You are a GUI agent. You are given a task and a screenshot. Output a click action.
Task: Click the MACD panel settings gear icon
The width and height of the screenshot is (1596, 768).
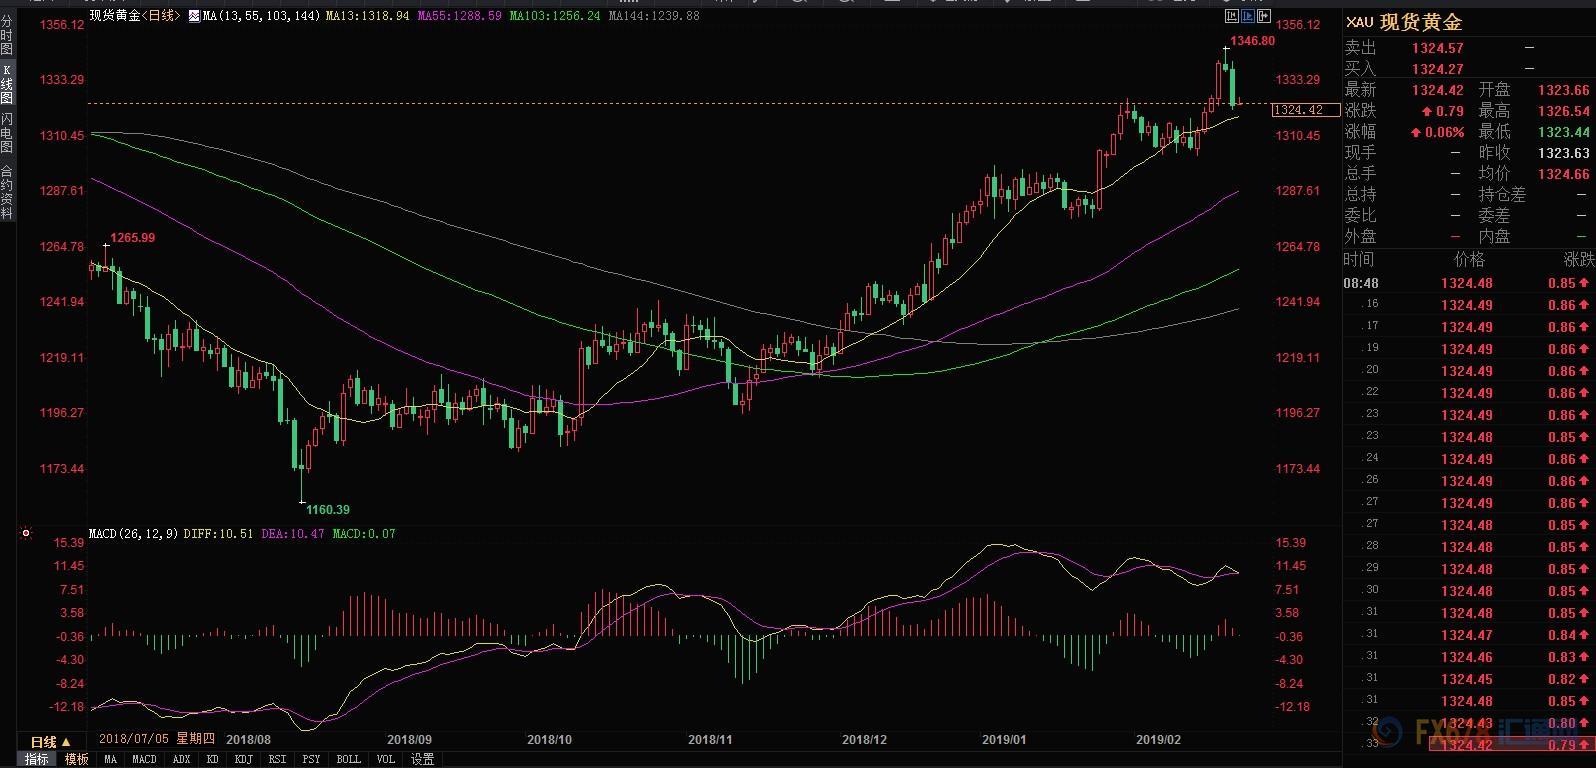tap(26, 534)
